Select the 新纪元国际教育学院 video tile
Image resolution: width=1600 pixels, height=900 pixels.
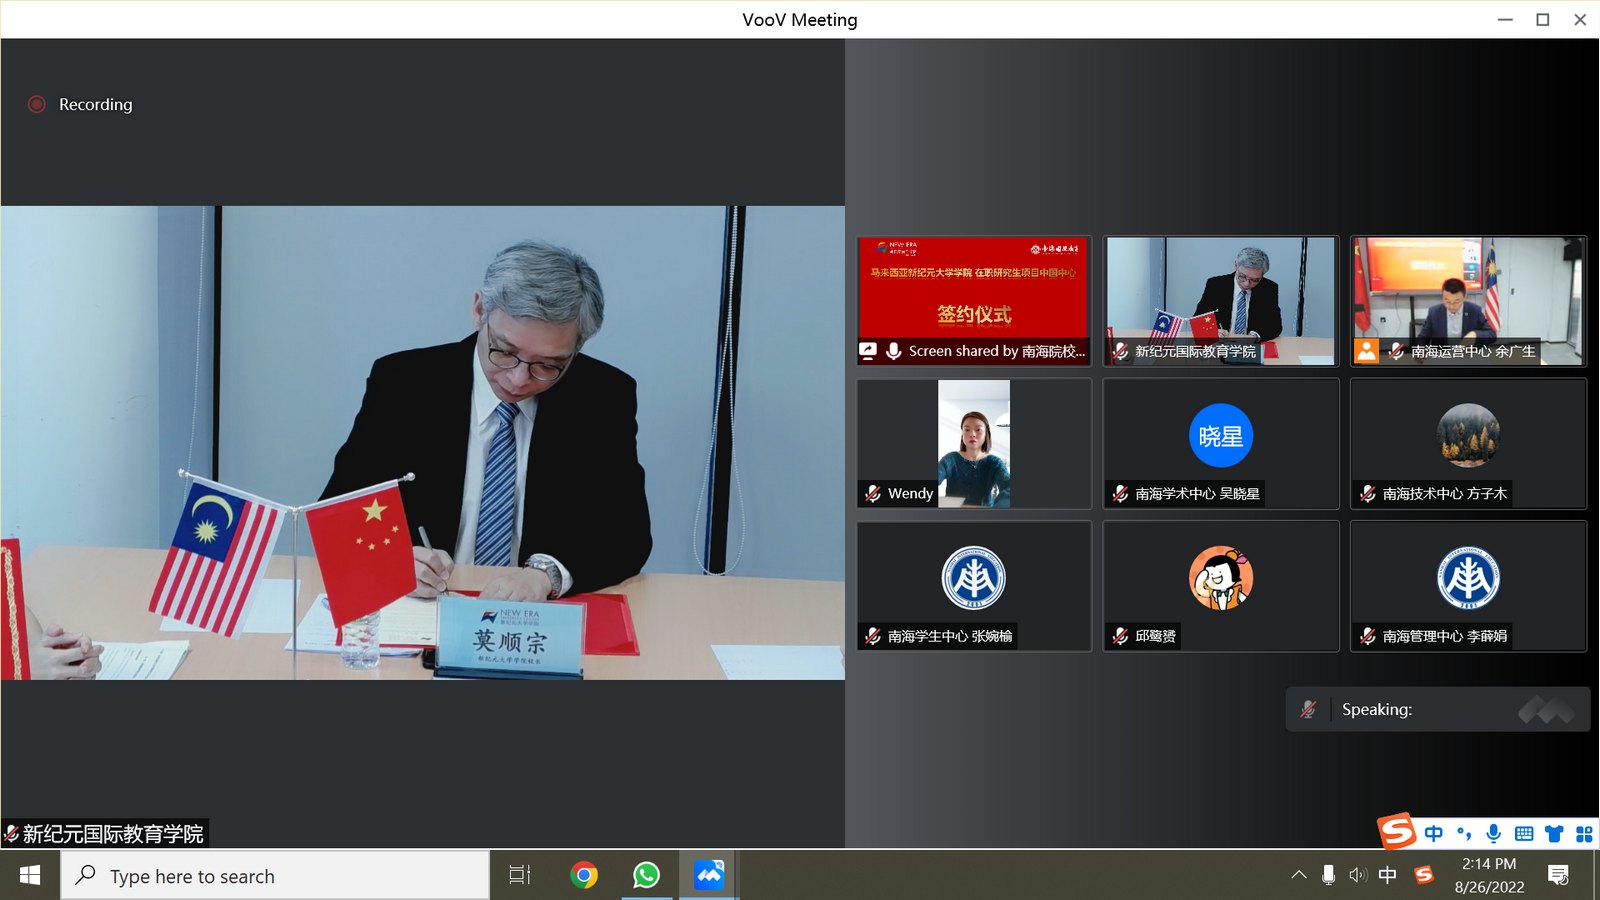[x=1221, y=301]
